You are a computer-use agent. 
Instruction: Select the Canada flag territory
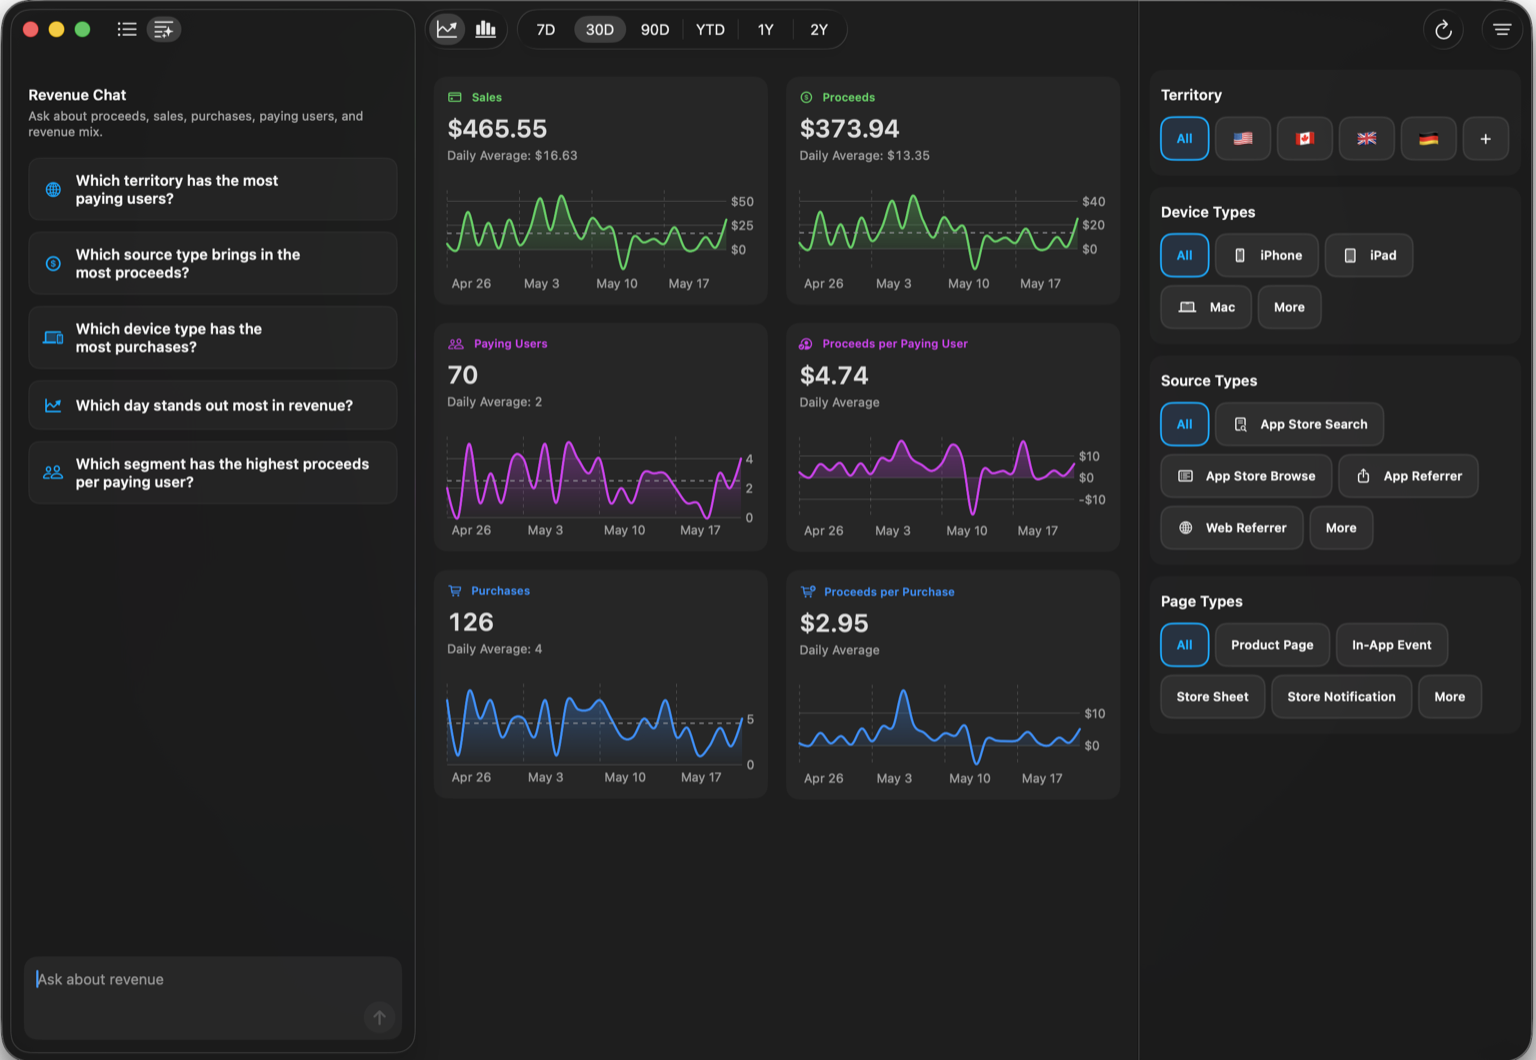coord(1304,138)
